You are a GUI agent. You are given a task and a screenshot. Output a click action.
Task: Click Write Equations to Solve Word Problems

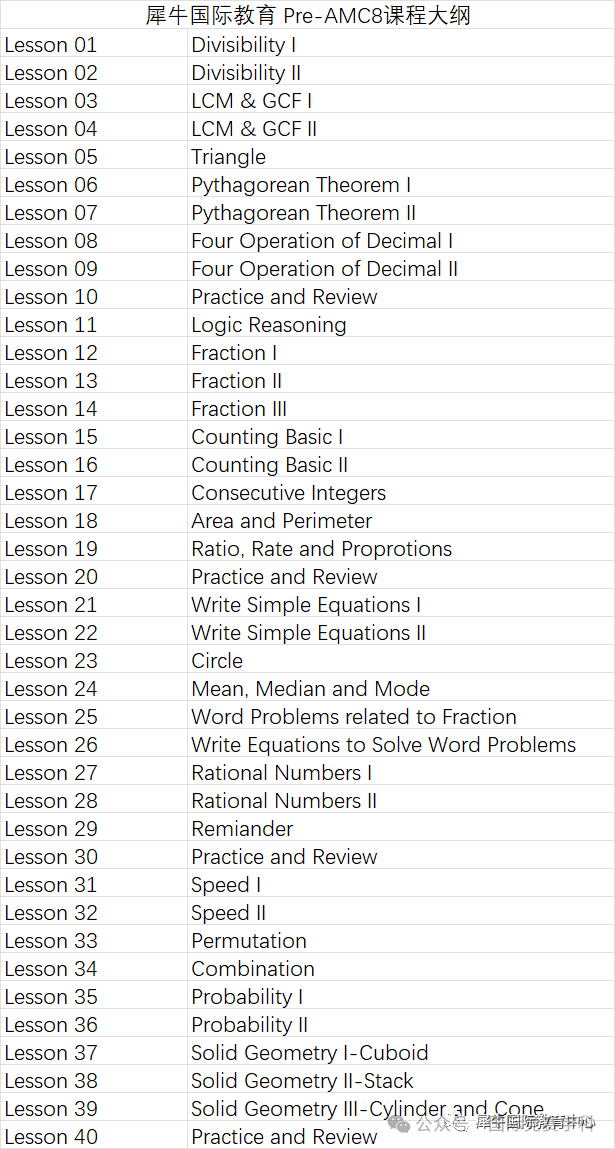click(400, 745)
